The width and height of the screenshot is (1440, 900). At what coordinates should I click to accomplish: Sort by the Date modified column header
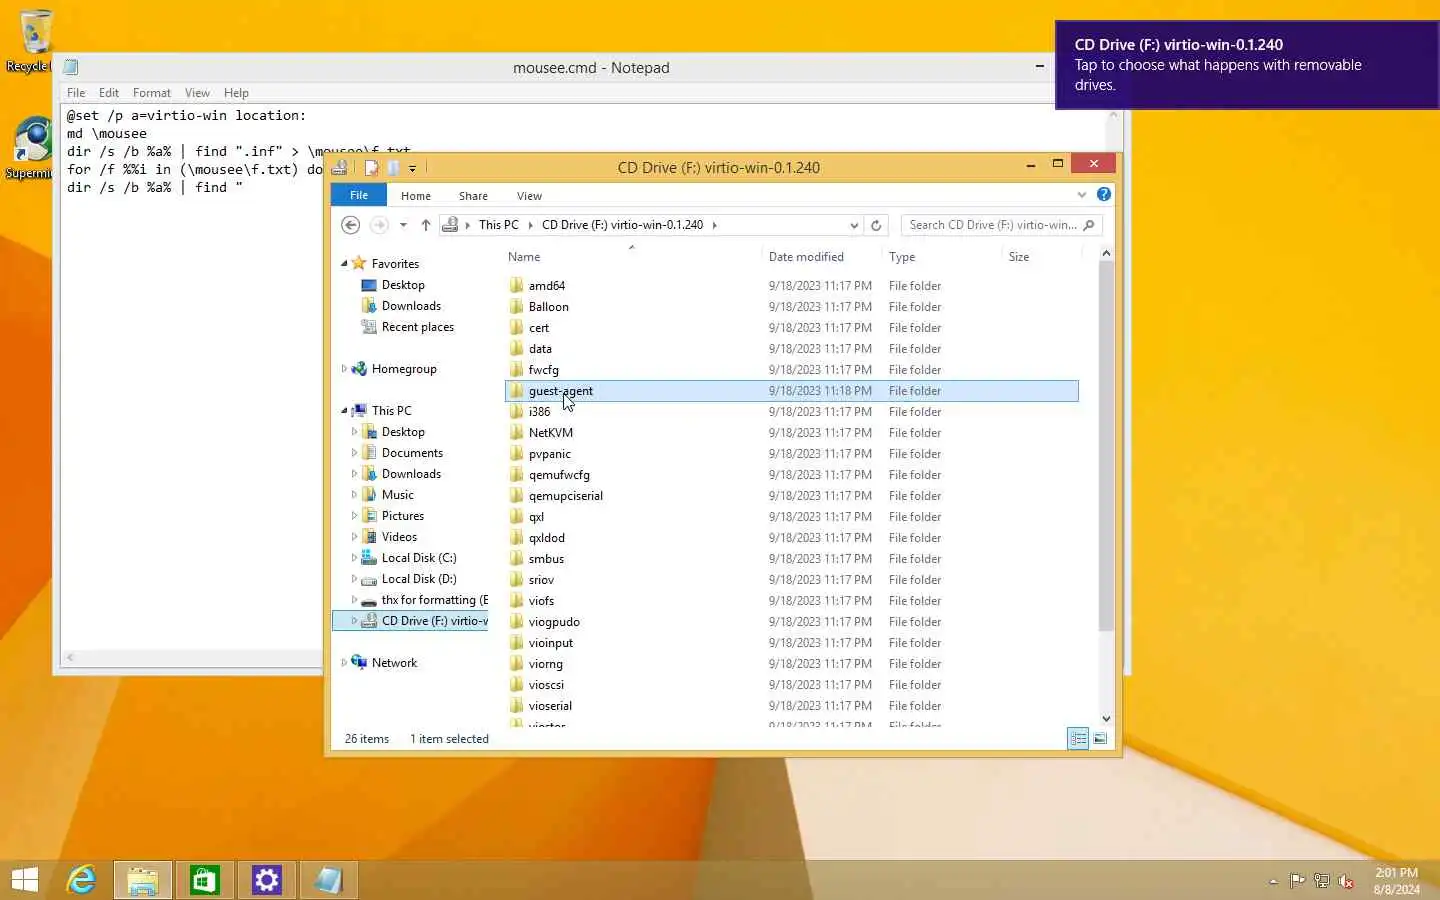pos(822,257)
